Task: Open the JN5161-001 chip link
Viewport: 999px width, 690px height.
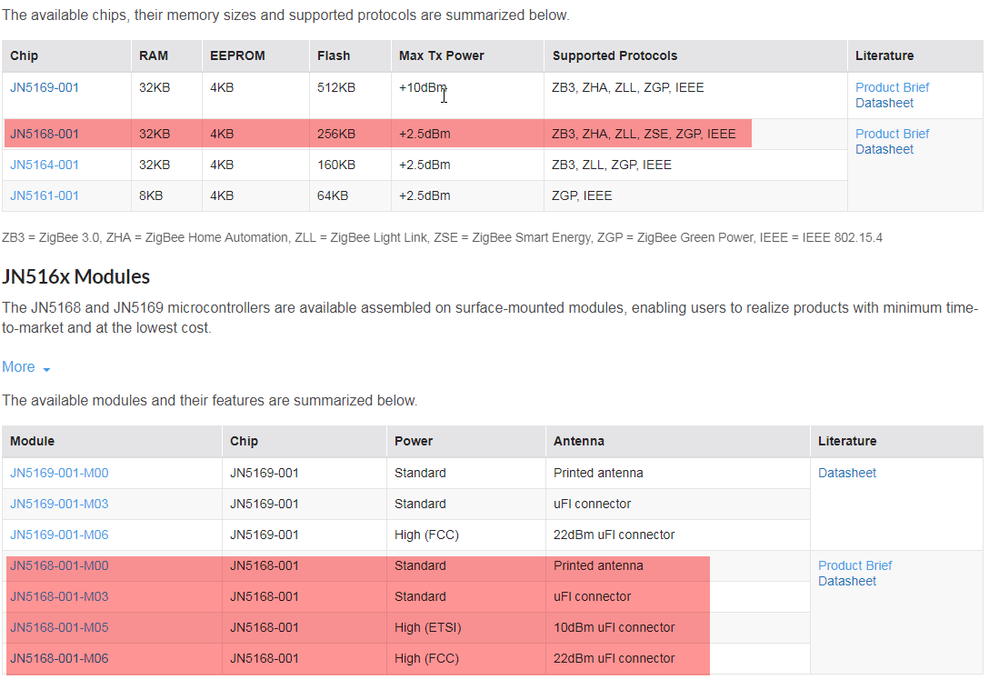Action: coord(44,196)
